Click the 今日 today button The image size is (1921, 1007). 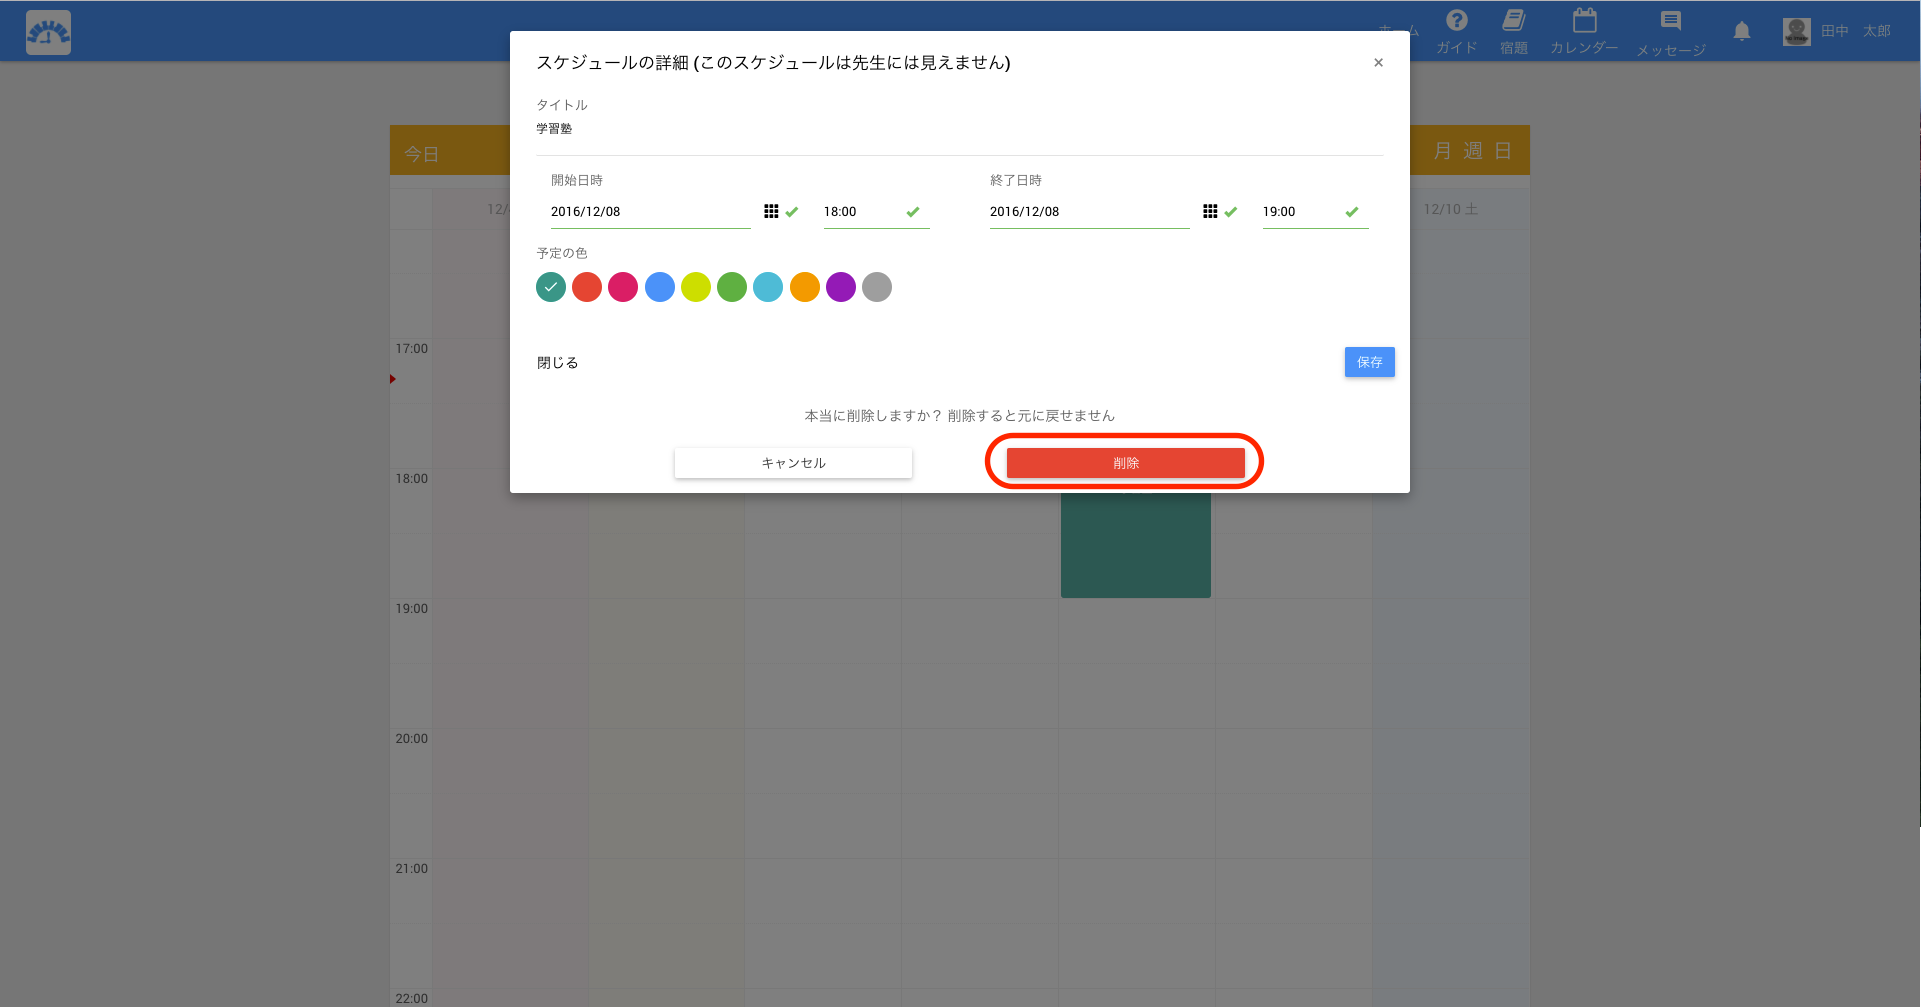point(422,154)
